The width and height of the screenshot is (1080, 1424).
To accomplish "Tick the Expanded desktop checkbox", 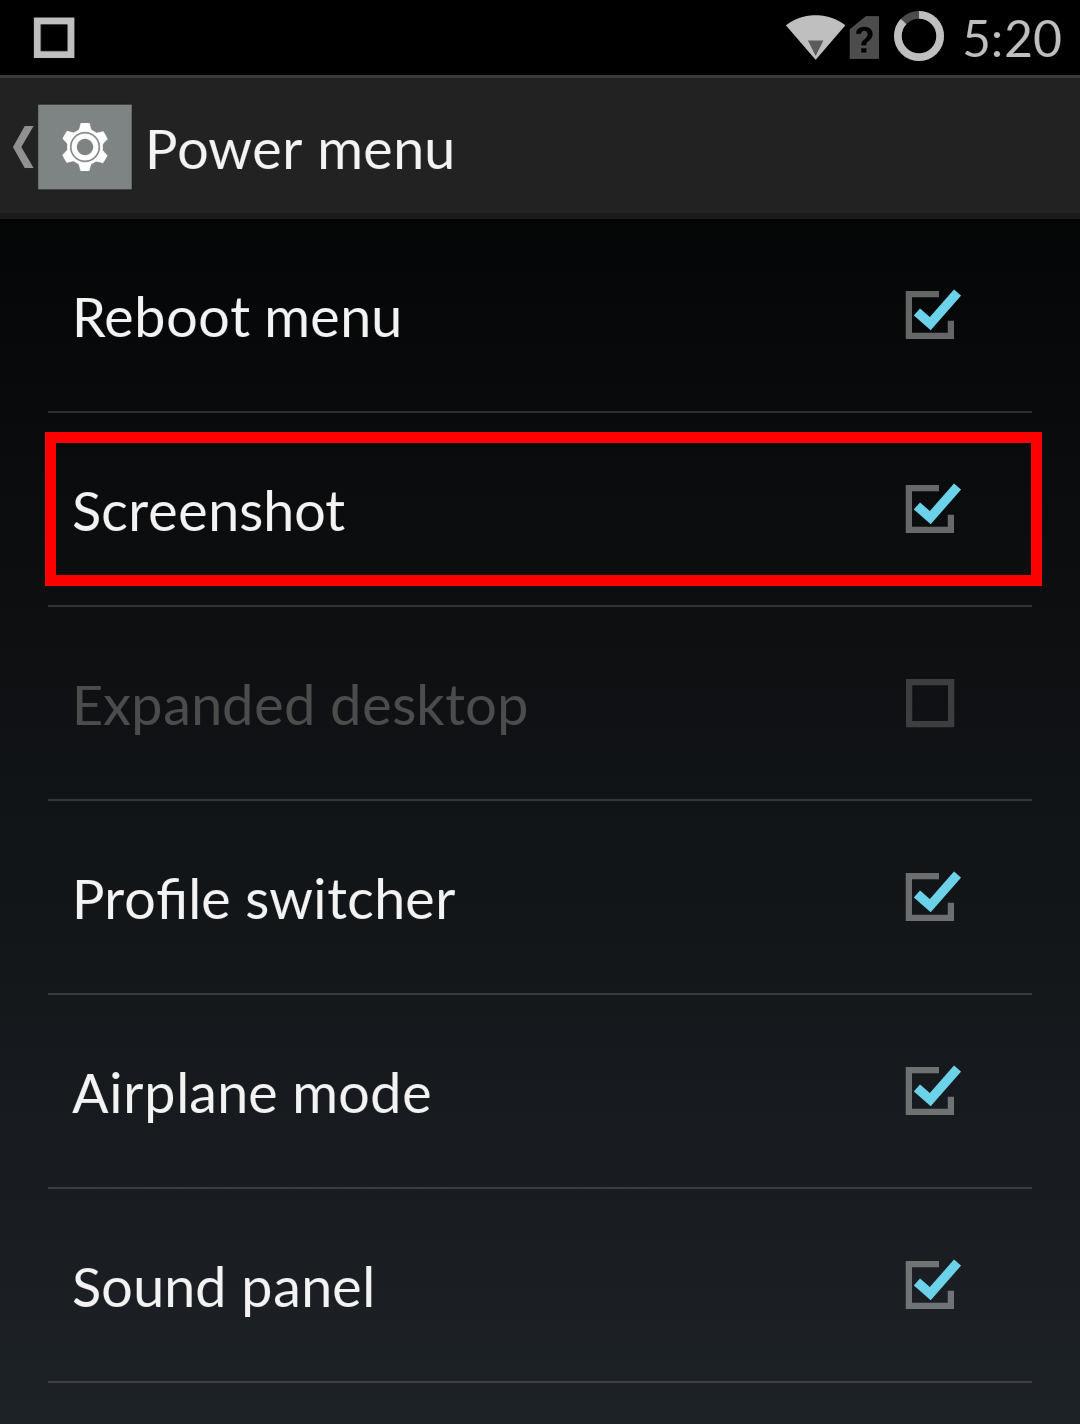I will tap(930, 703).
